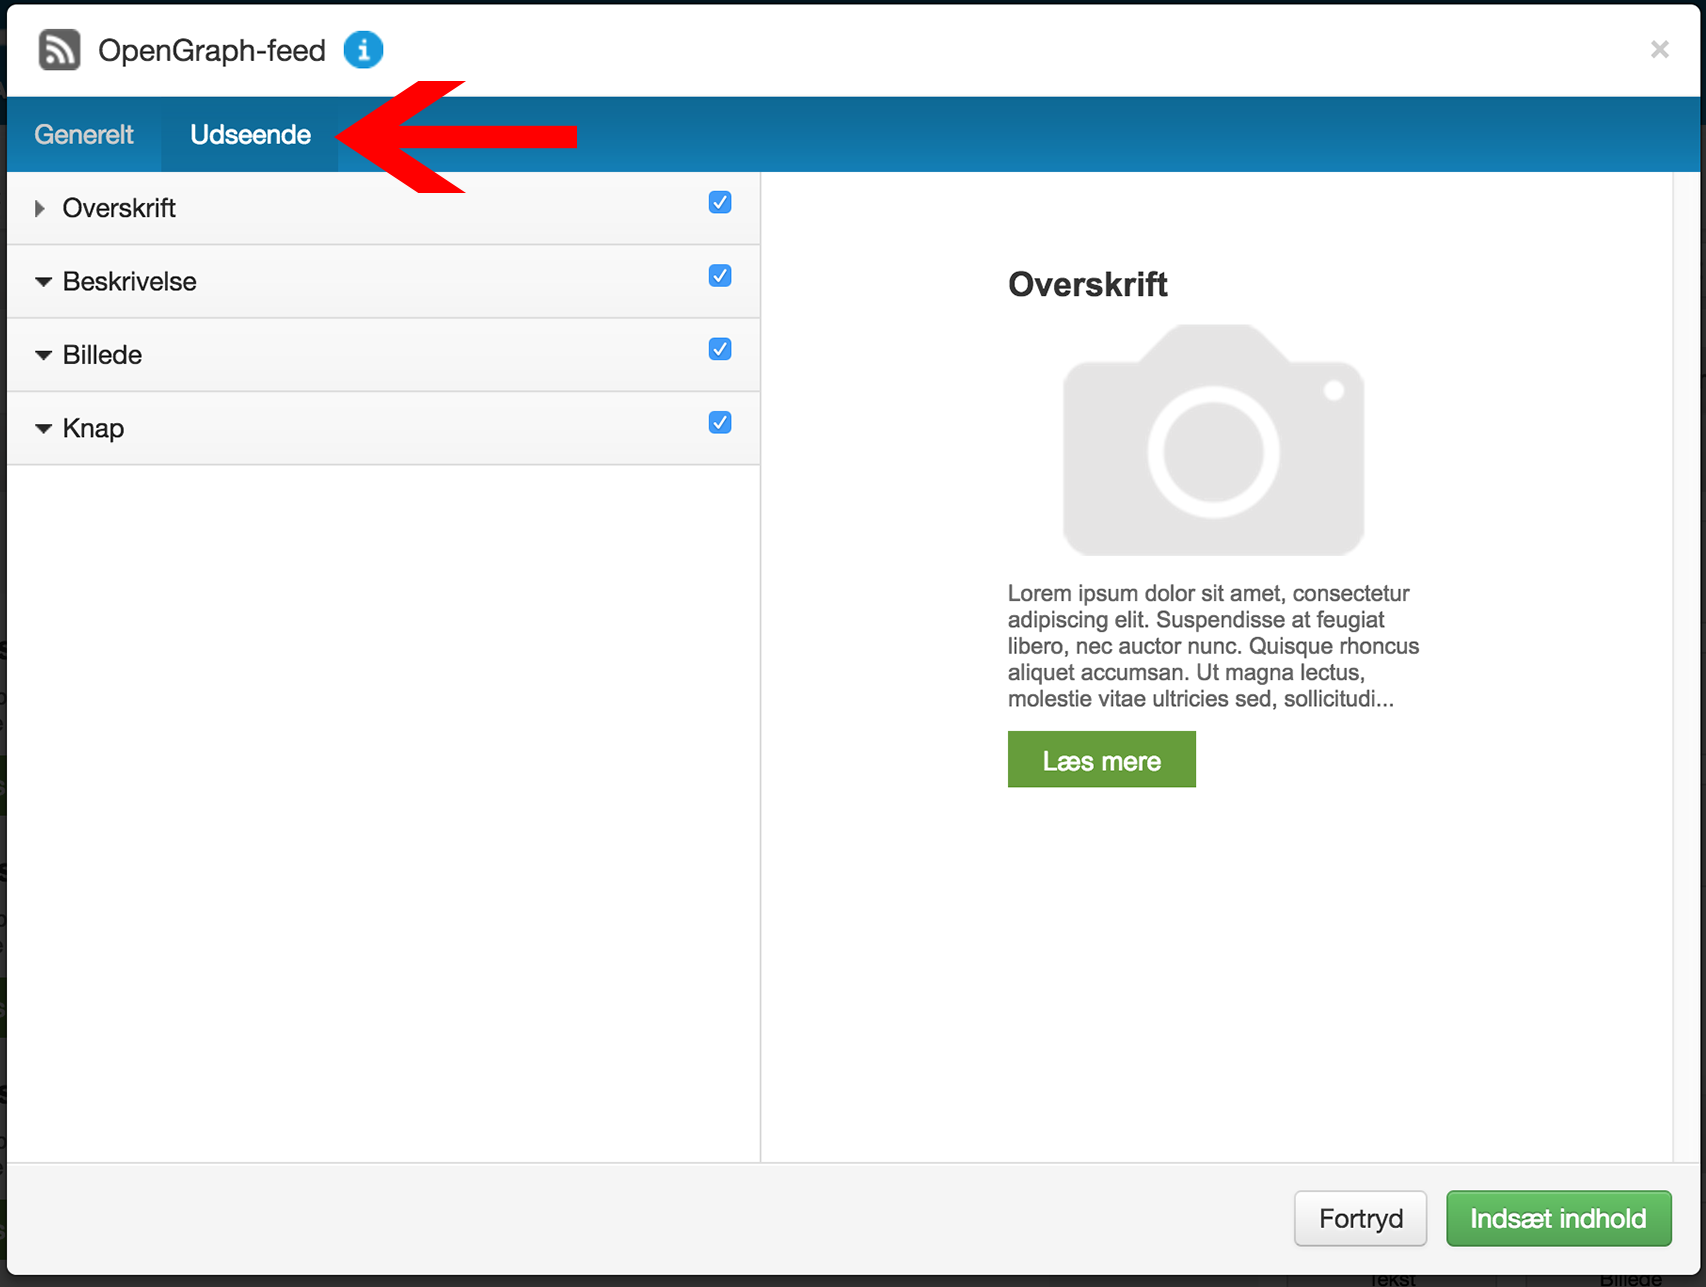The height and width of the screenshot is (1287, 1706).
Task: Click the Læs mere preview button
Action: 1101,760
